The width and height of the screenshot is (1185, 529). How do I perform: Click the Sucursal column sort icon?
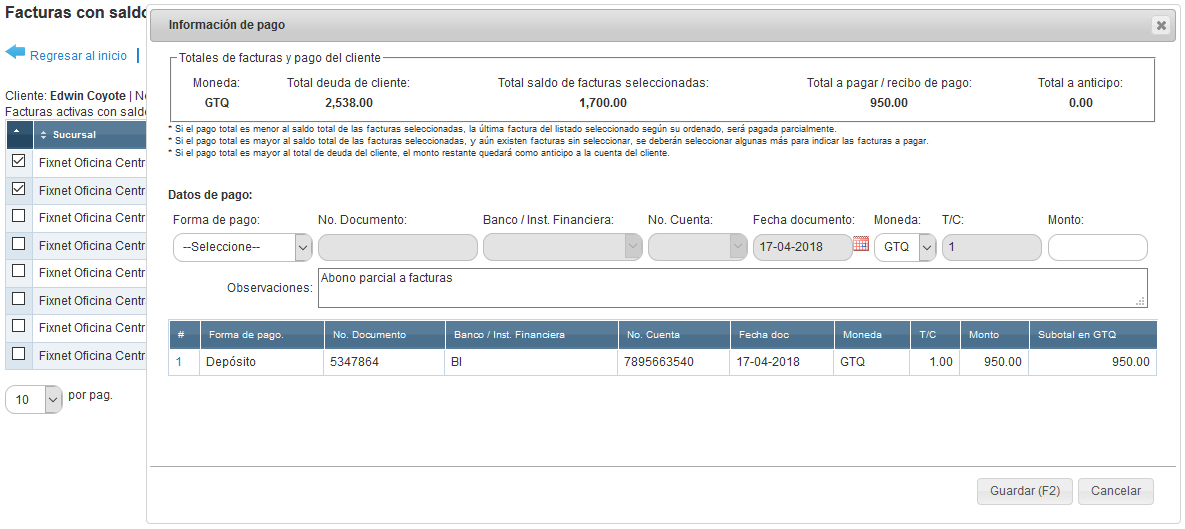(44, 135)
